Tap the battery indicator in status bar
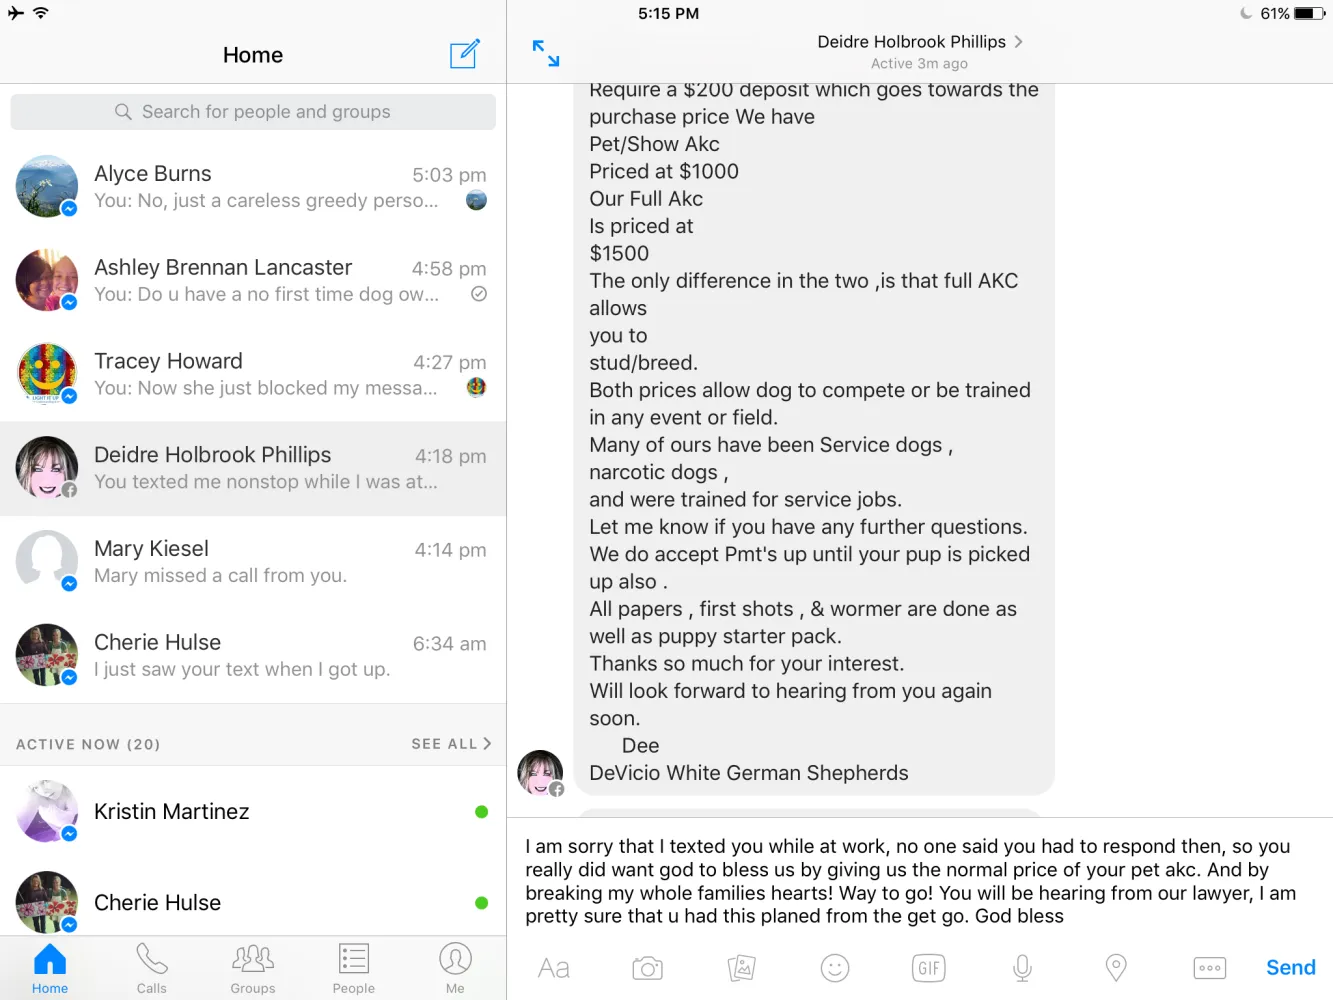 pos(1309,13)
